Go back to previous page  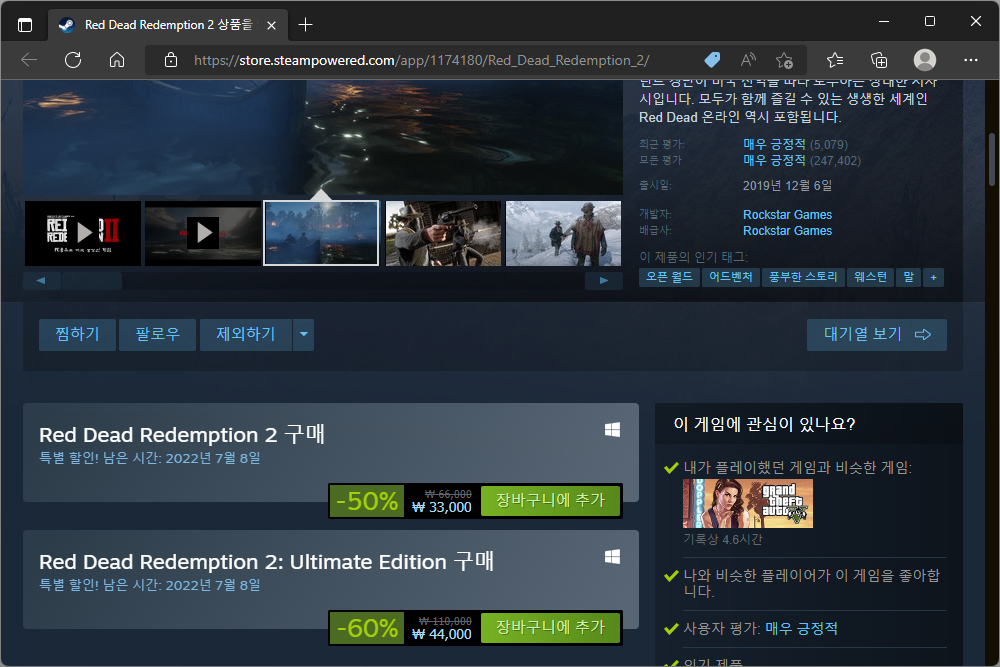click(x=29, y=61)
